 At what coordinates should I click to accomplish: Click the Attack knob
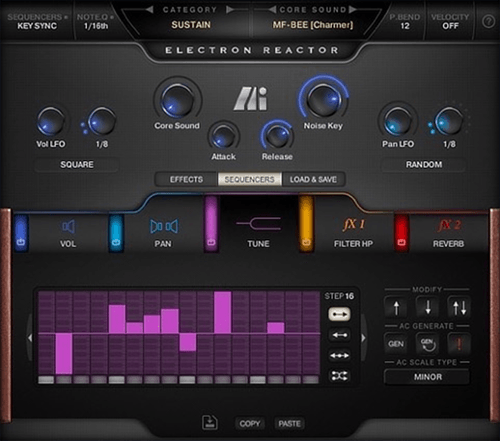click(x=224, y=137)
